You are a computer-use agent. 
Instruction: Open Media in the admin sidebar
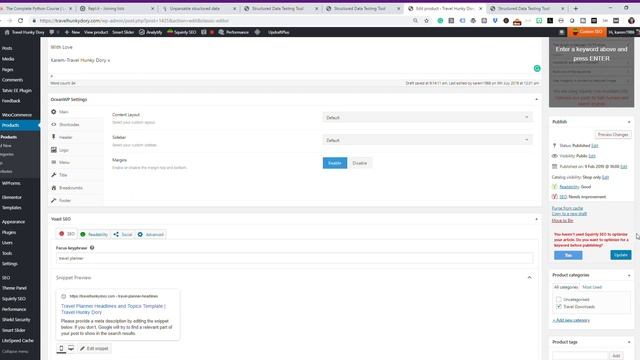click(8, 59)
